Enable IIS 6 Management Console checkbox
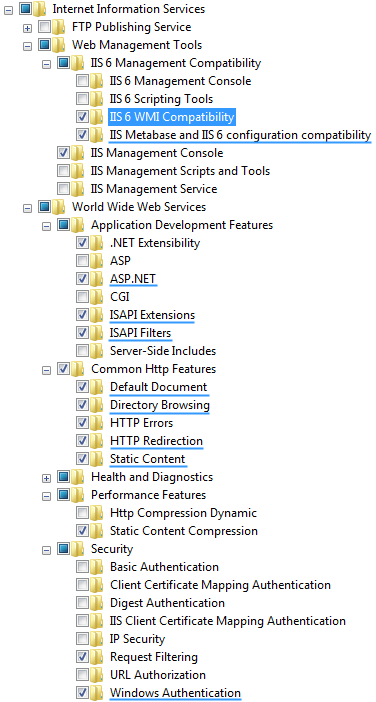Screen dimensions: 376x702 click(82, 81)
